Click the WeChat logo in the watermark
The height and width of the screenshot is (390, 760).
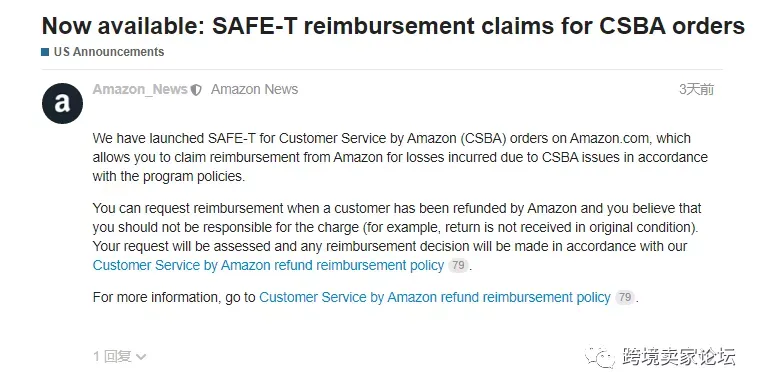601,357
